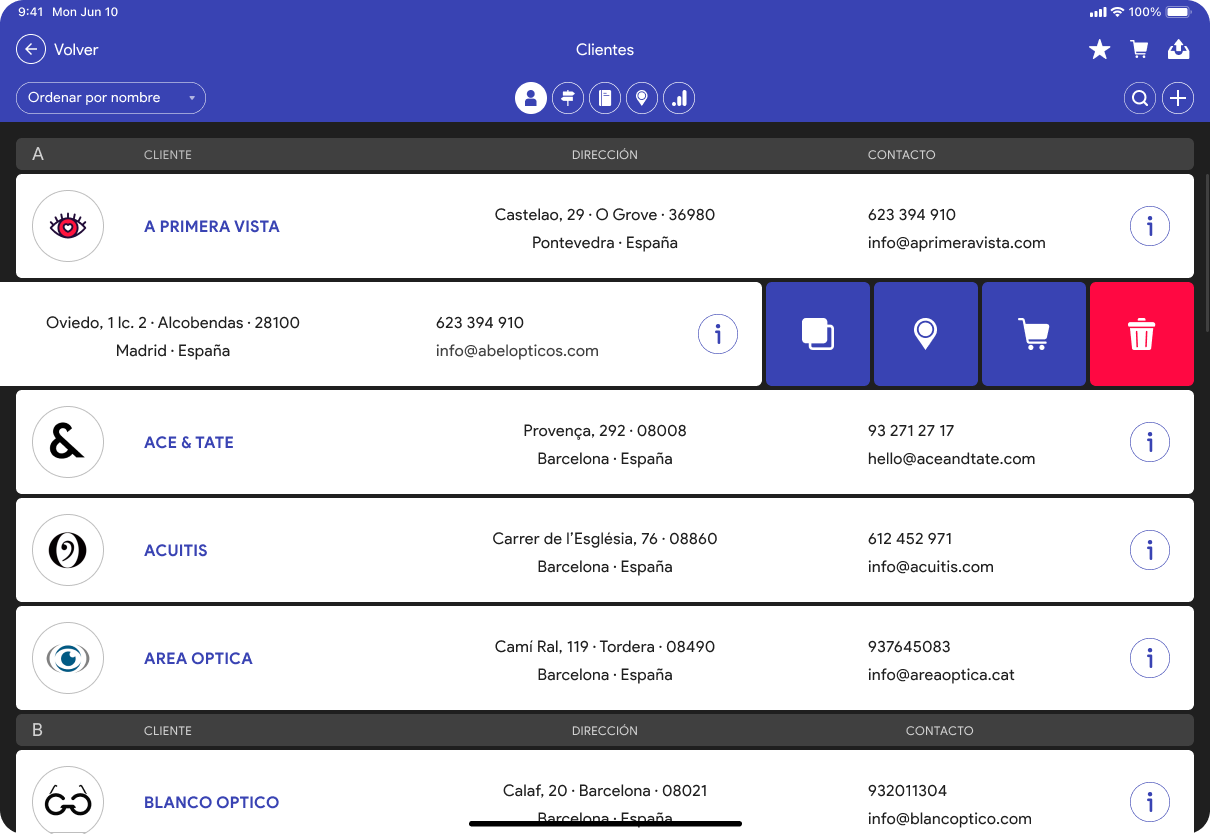The height and width of the screenshot is (834, 1210).
Task: Open info for ACUITIS
Action: click(x=1150, y=550)
